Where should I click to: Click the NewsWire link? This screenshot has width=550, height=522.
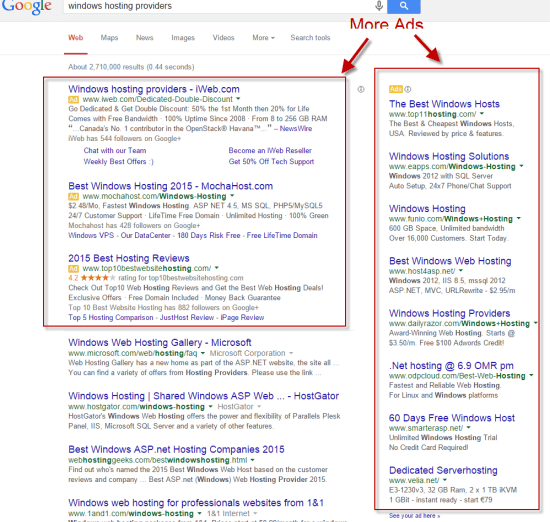tap(296, 128)
